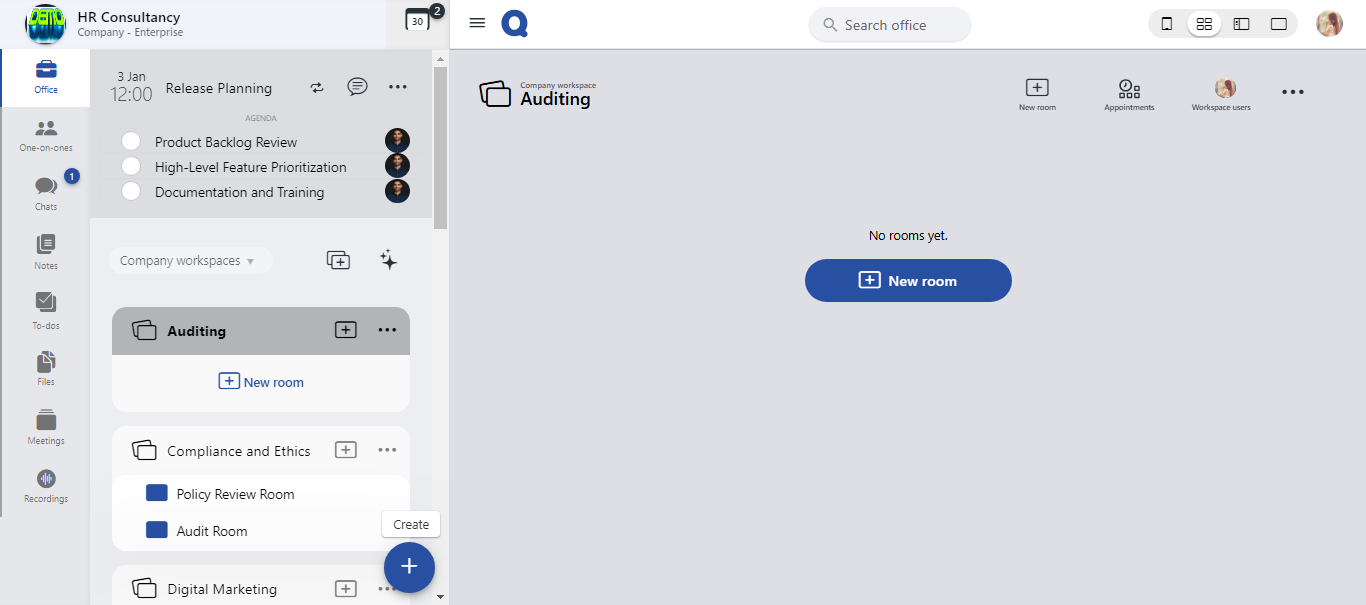Click the New room link under Auditing
The width and height of the screenshot is (1366, 605).
(x=261, y=382)
